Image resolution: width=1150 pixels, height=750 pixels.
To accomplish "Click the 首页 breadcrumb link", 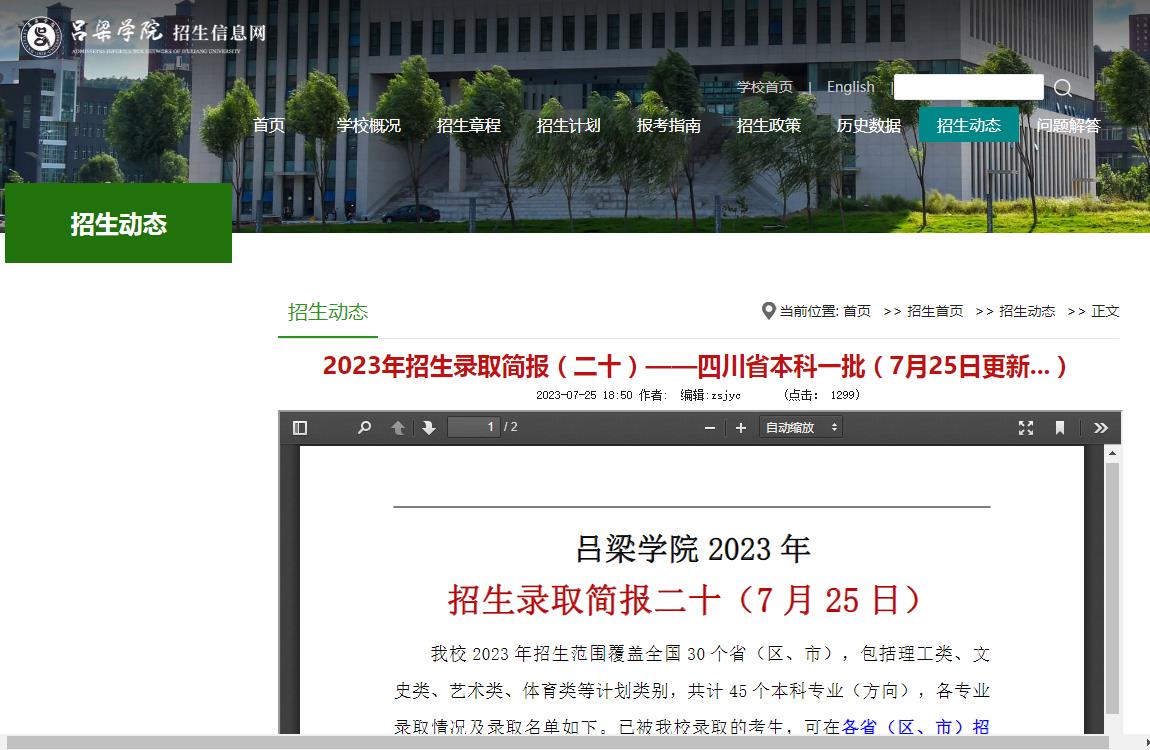I will pos(857,312).
